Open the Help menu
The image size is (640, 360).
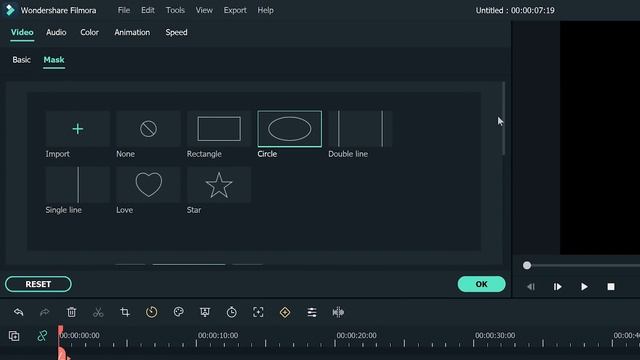point(265,10)
